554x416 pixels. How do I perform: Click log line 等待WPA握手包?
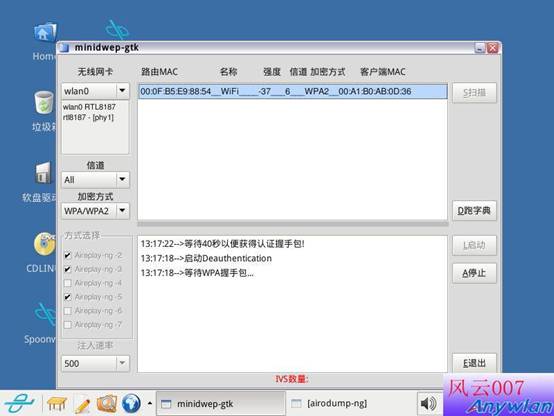click(197, 273)
